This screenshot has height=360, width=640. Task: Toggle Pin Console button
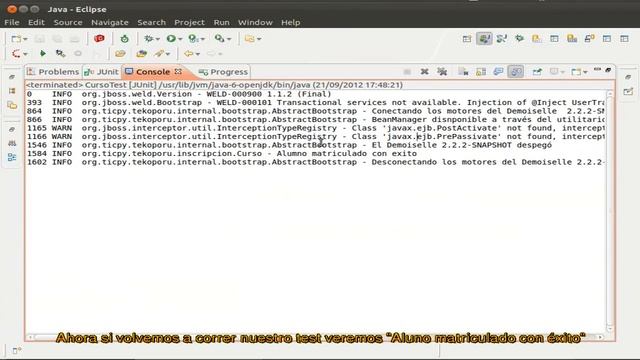pyautogui.click(x=537, y=72)
